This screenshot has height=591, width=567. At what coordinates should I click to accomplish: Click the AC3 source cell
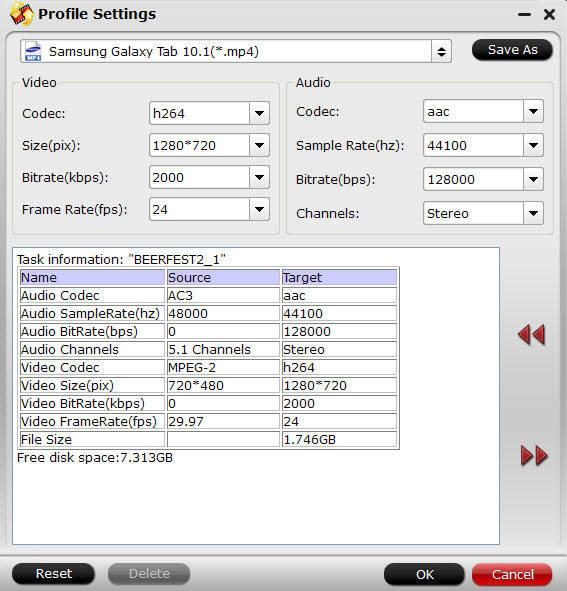223,296
